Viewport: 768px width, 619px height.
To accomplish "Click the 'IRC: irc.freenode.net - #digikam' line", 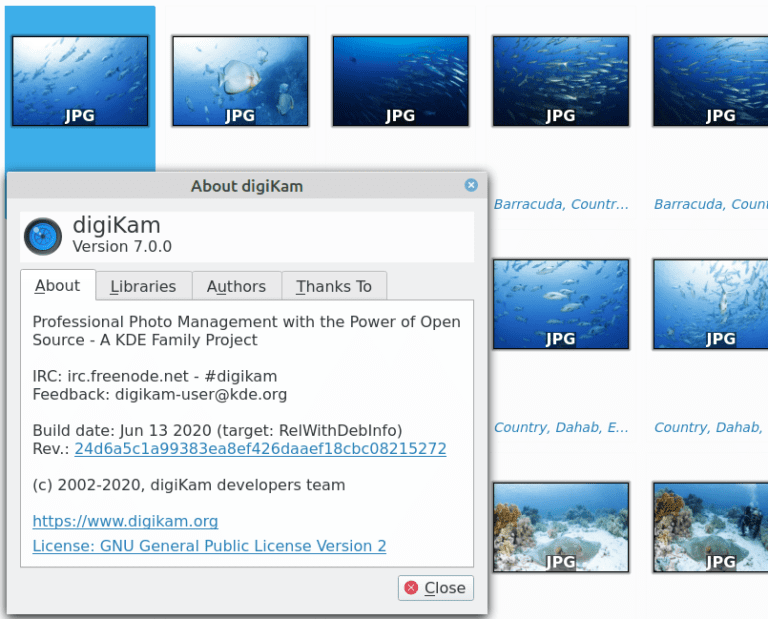I will click(155, 376).
